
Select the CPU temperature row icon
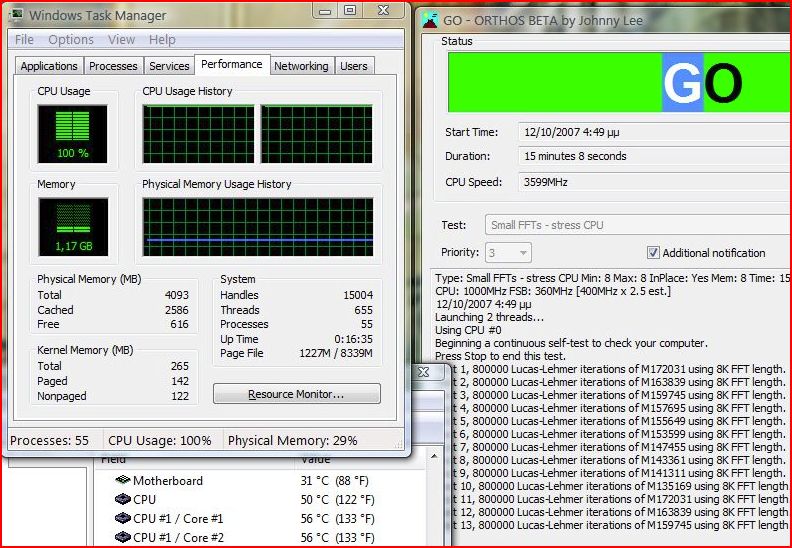[x=123, y=499]
